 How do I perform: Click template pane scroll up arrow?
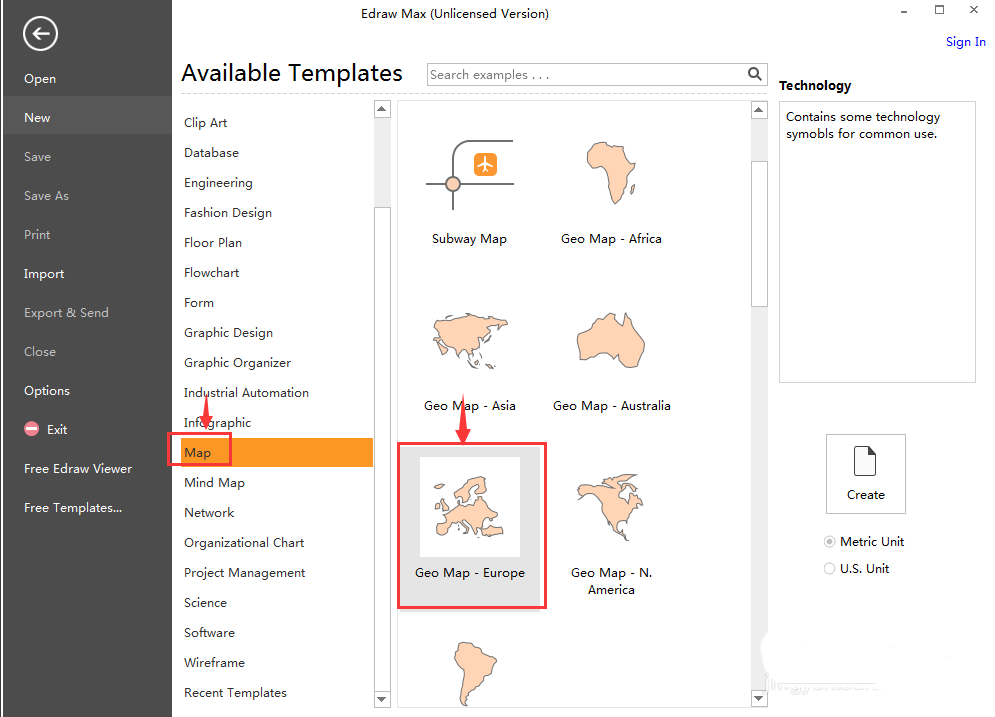click(759, 110)
